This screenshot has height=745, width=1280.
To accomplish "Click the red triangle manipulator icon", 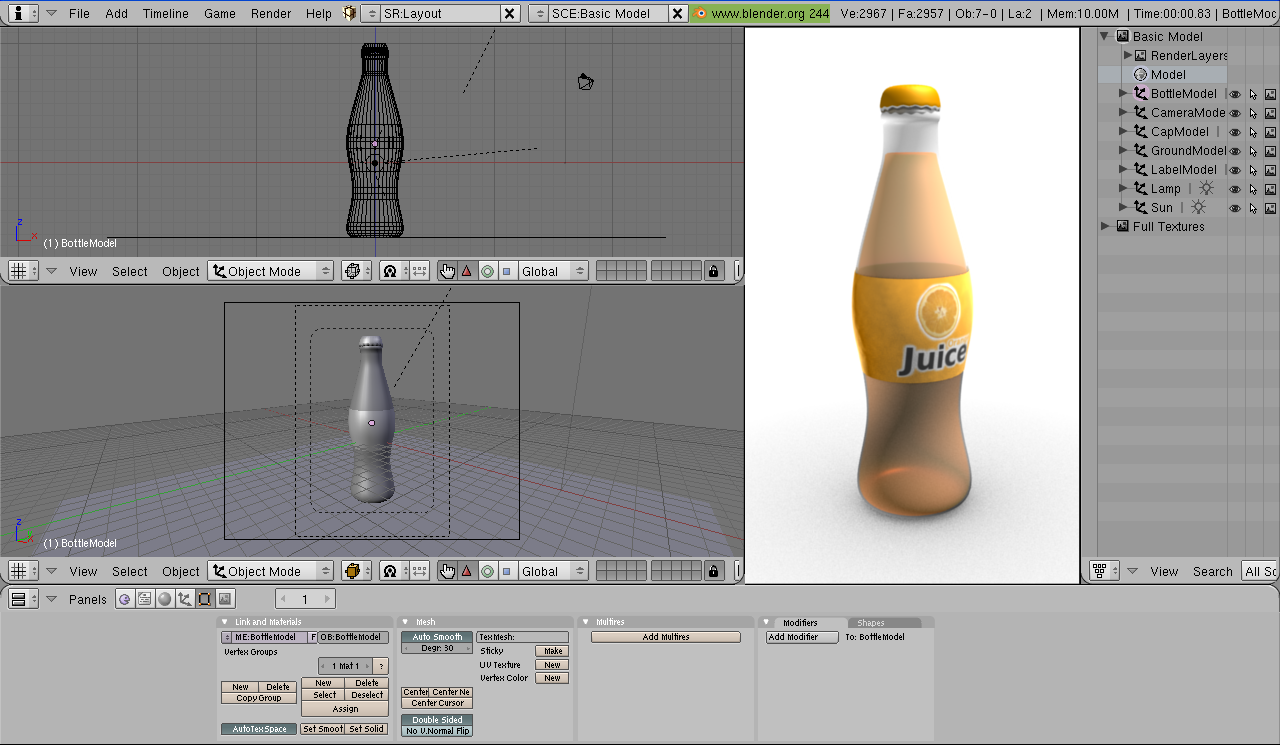I will point(466,271).
